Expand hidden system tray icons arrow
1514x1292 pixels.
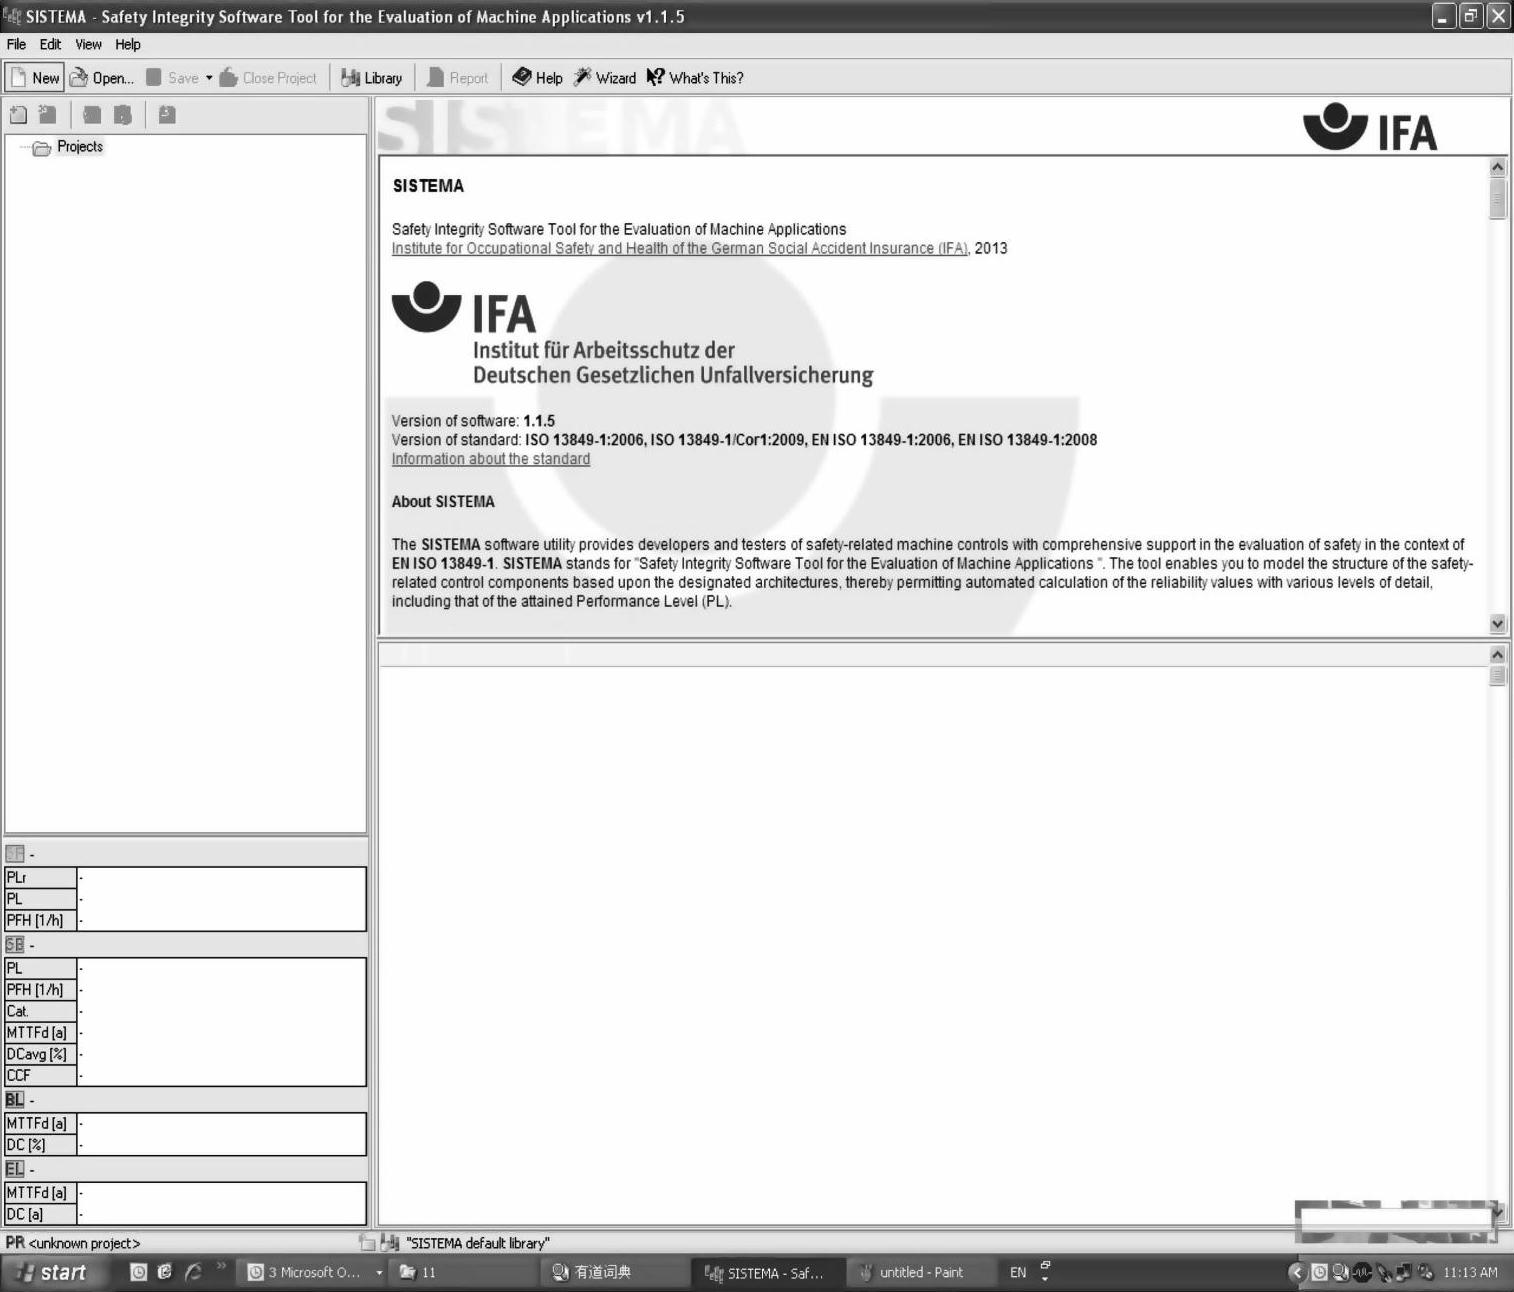click(1297, 1272)
